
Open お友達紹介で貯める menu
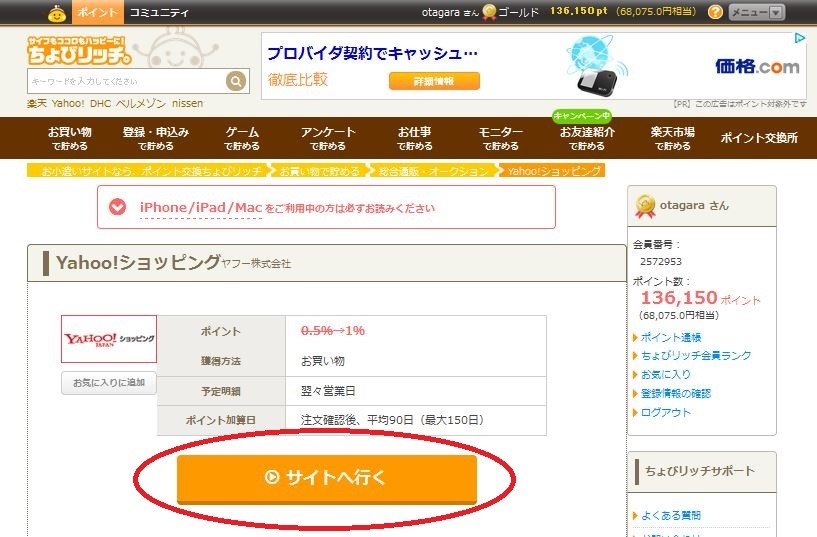[587, 138]
